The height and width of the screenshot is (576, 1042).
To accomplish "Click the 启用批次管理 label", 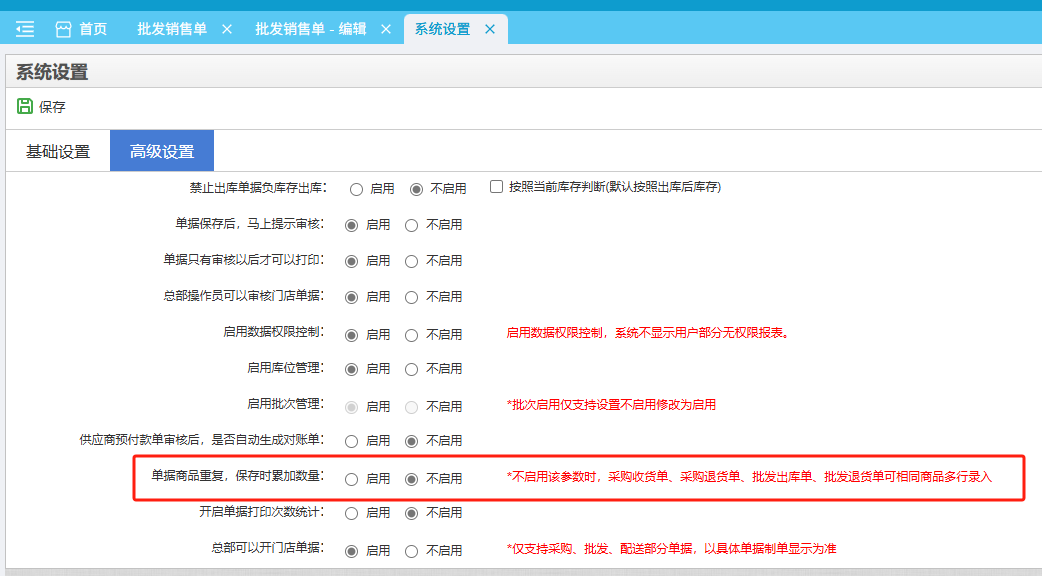I will coord(286,403).
